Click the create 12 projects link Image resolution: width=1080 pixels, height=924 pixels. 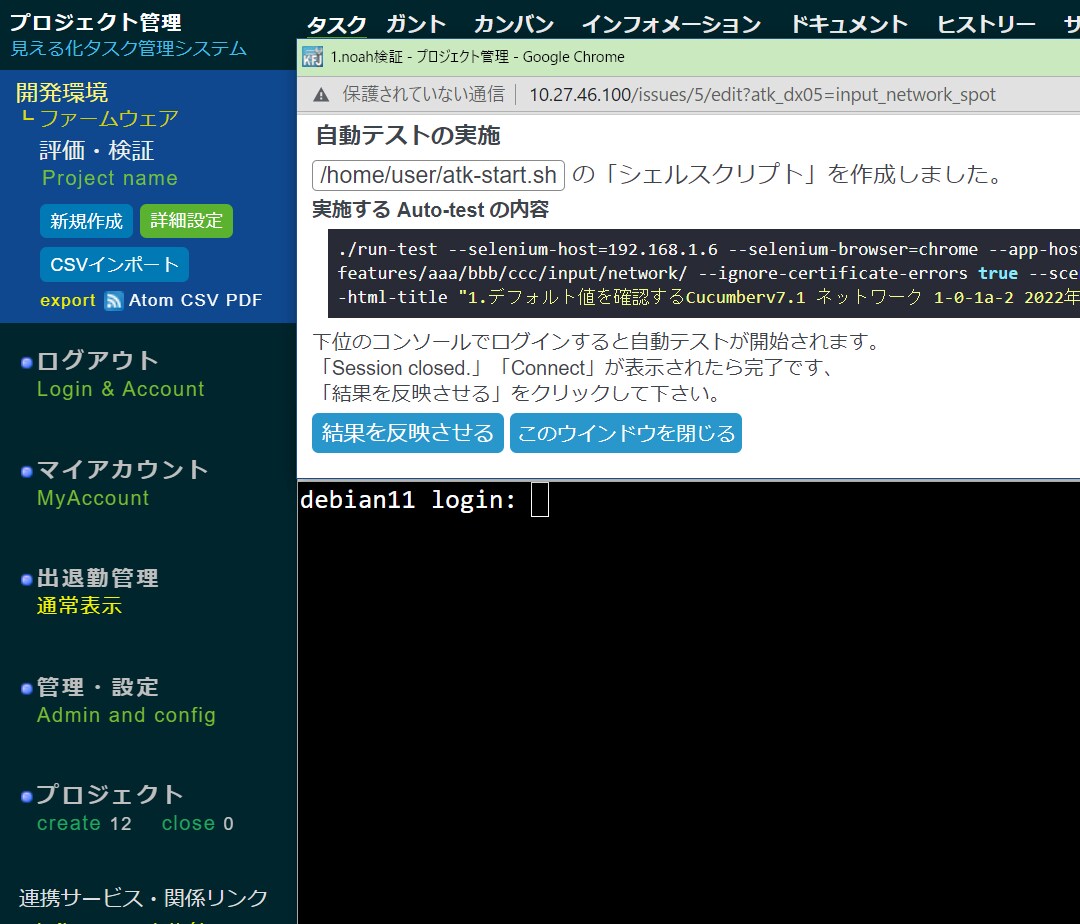[84, 823]
